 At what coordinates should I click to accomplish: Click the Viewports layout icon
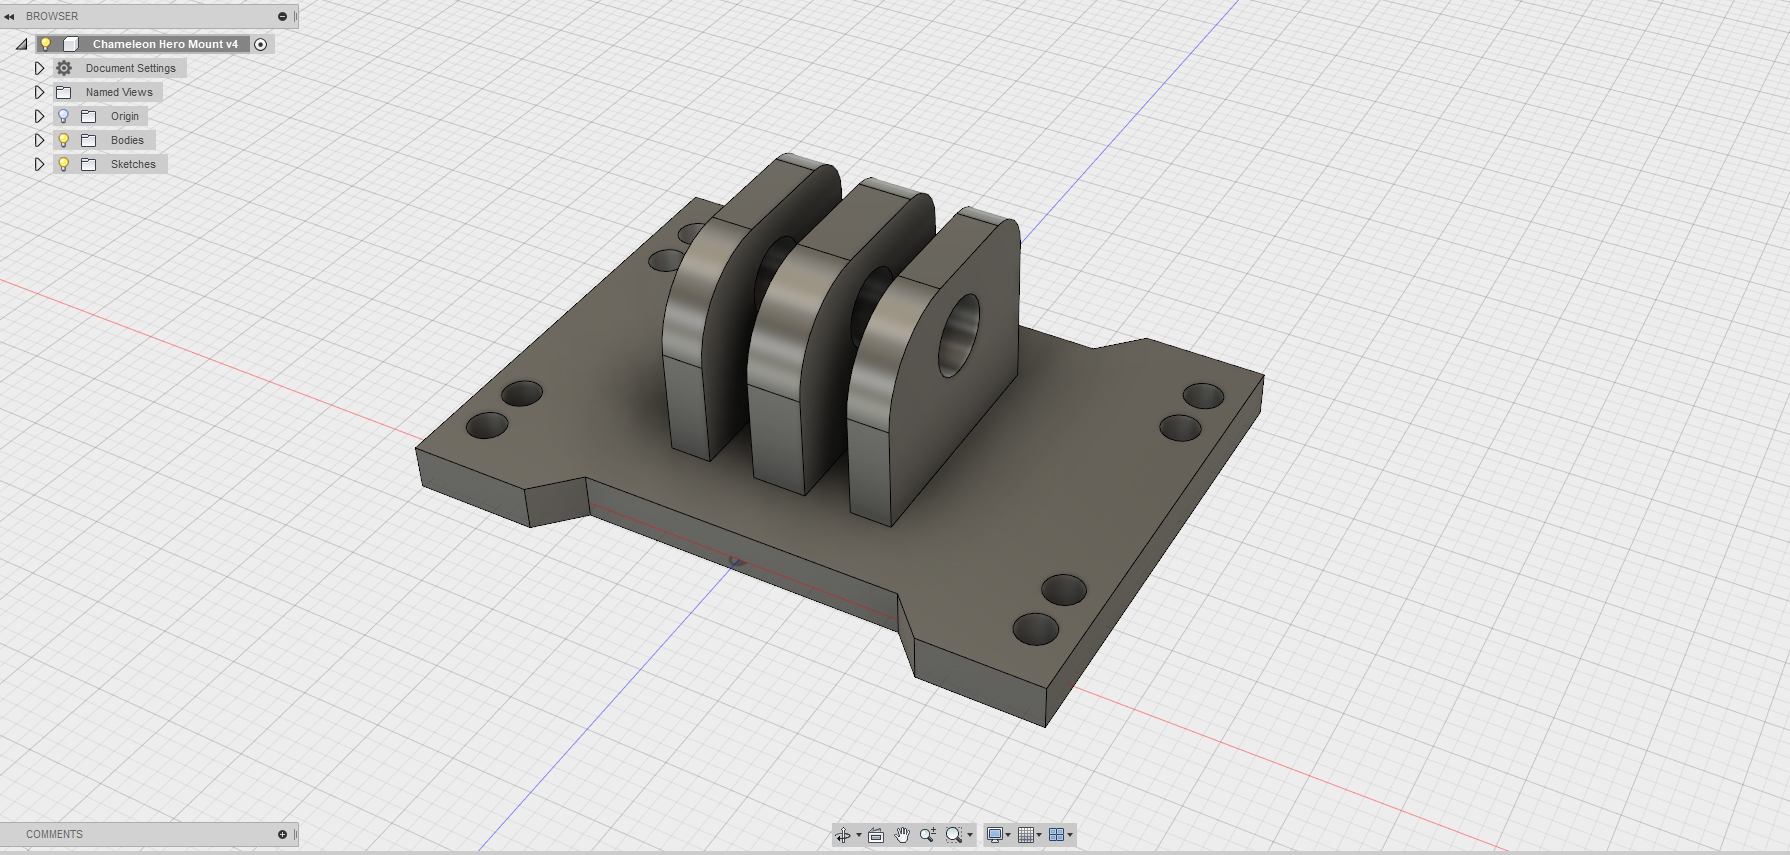click(x=1057, y=835)
